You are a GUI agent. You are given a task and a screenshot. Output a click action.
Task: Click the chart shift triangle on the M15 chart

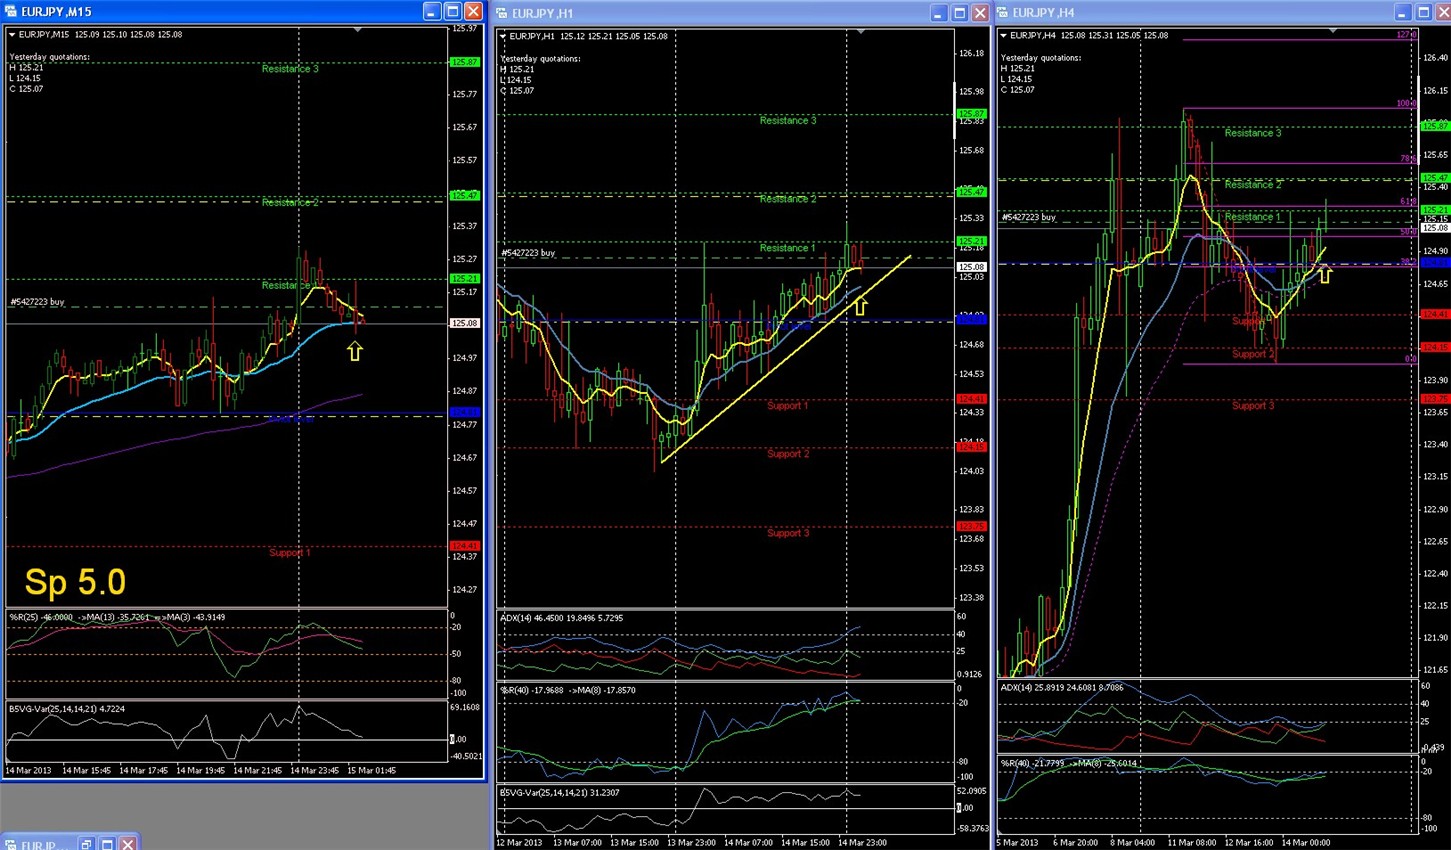(358, 30)
